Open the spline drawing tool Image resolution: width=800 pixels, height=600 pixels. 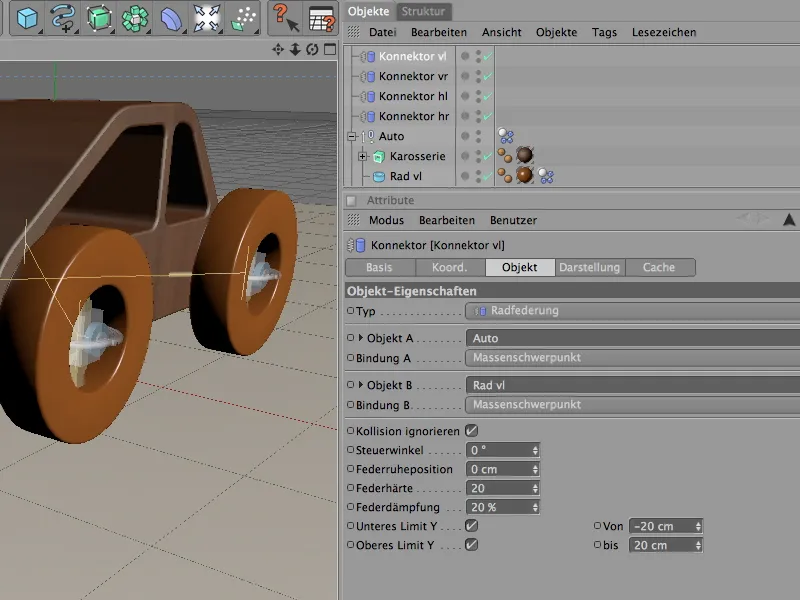[x=62, y=18]
